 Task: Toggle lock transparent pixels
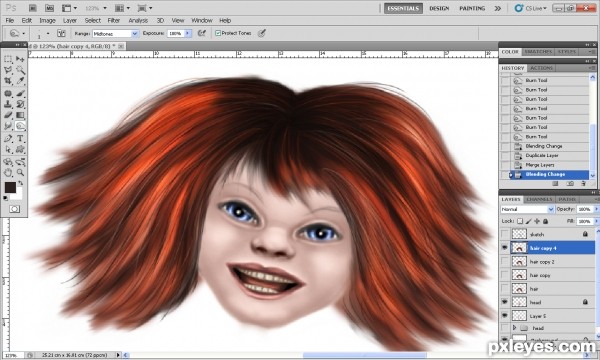click(520, 221)
